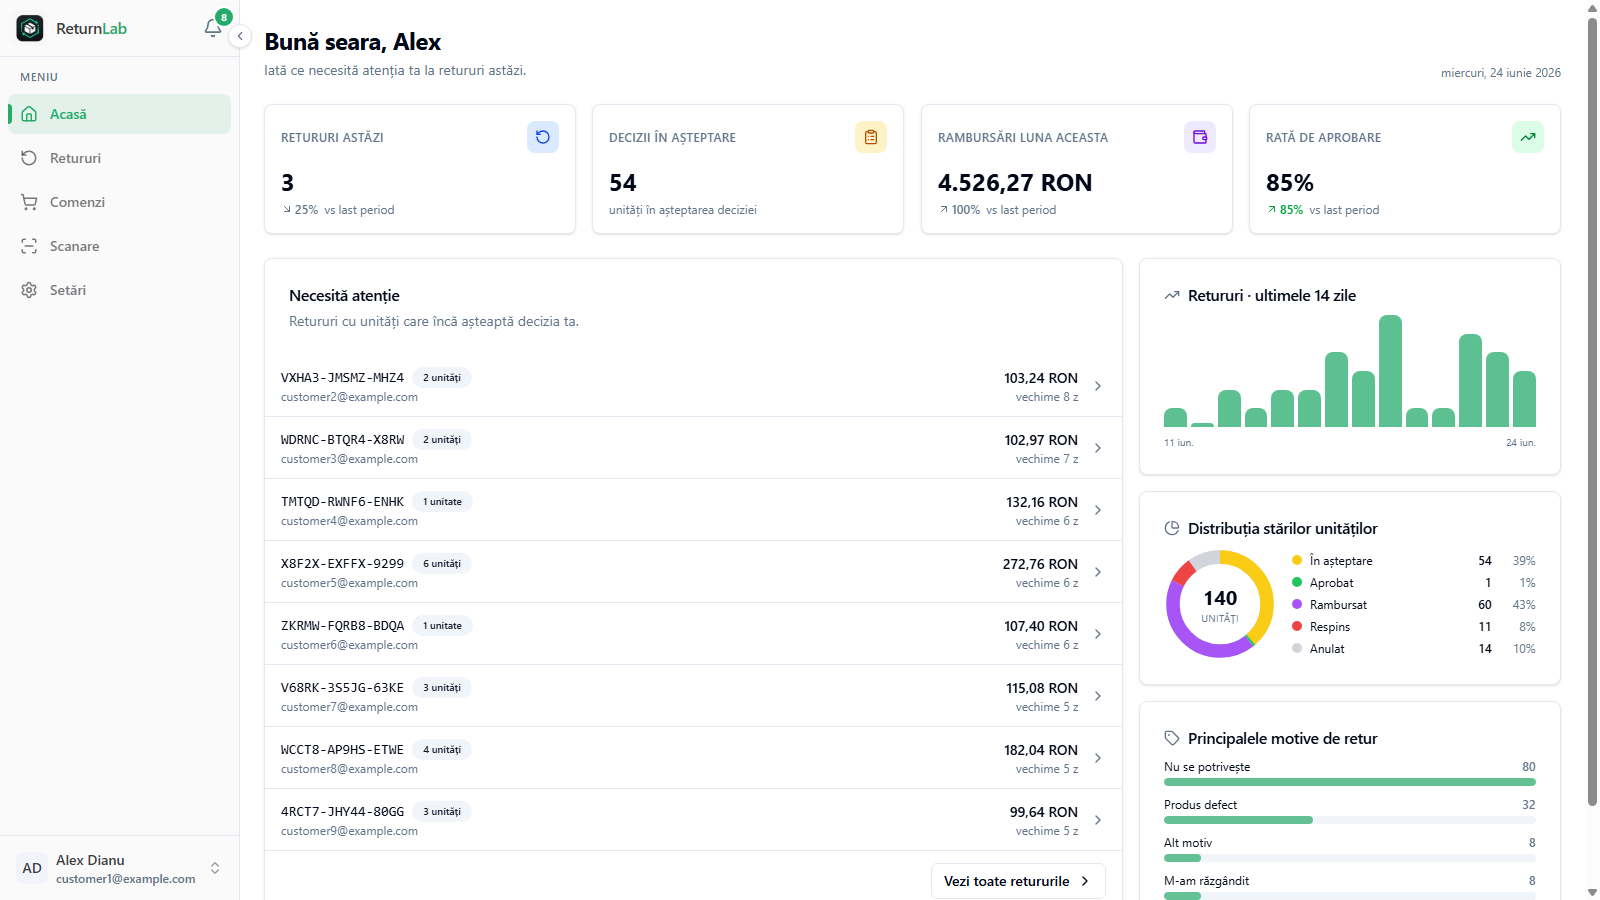Image resolution: width=1600 pixels, height=900 pixels.
Task: Click the approval rate trend icon
Action: click(x=1528, y=137)
